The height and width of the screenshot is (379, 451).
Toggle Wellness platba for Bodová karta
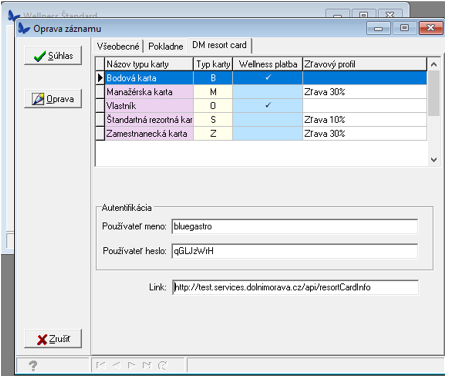(x=268, y=78)
